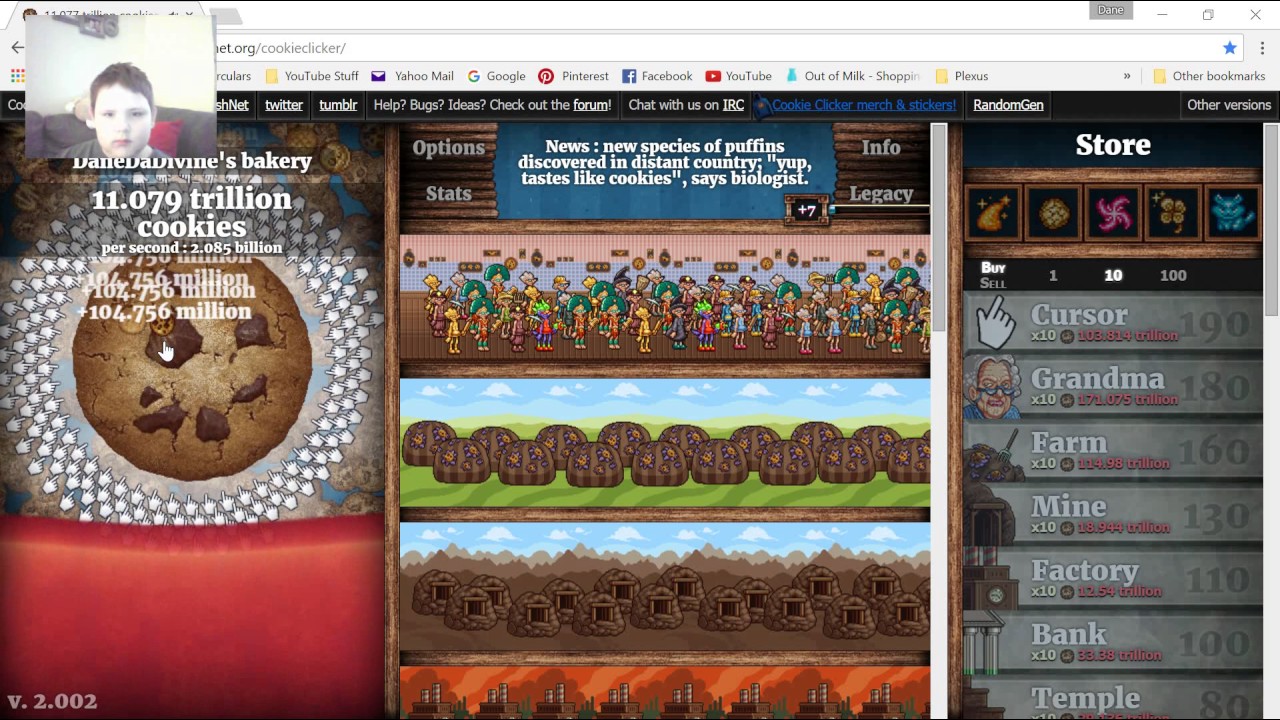Open the Info menu
This screenshot has height=720, width=1280.
pos(881,147)
